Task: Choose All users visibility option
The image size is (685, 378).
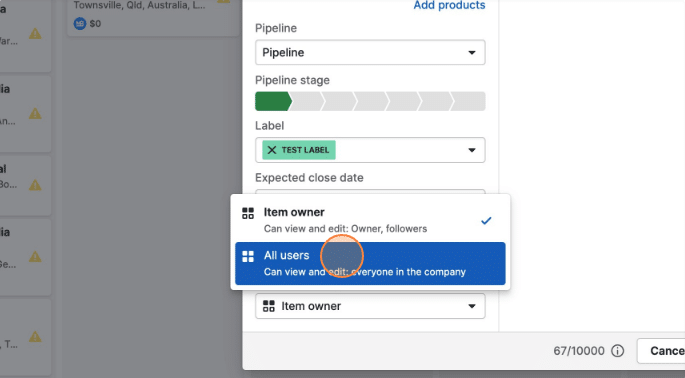Action: pos(370,264)
